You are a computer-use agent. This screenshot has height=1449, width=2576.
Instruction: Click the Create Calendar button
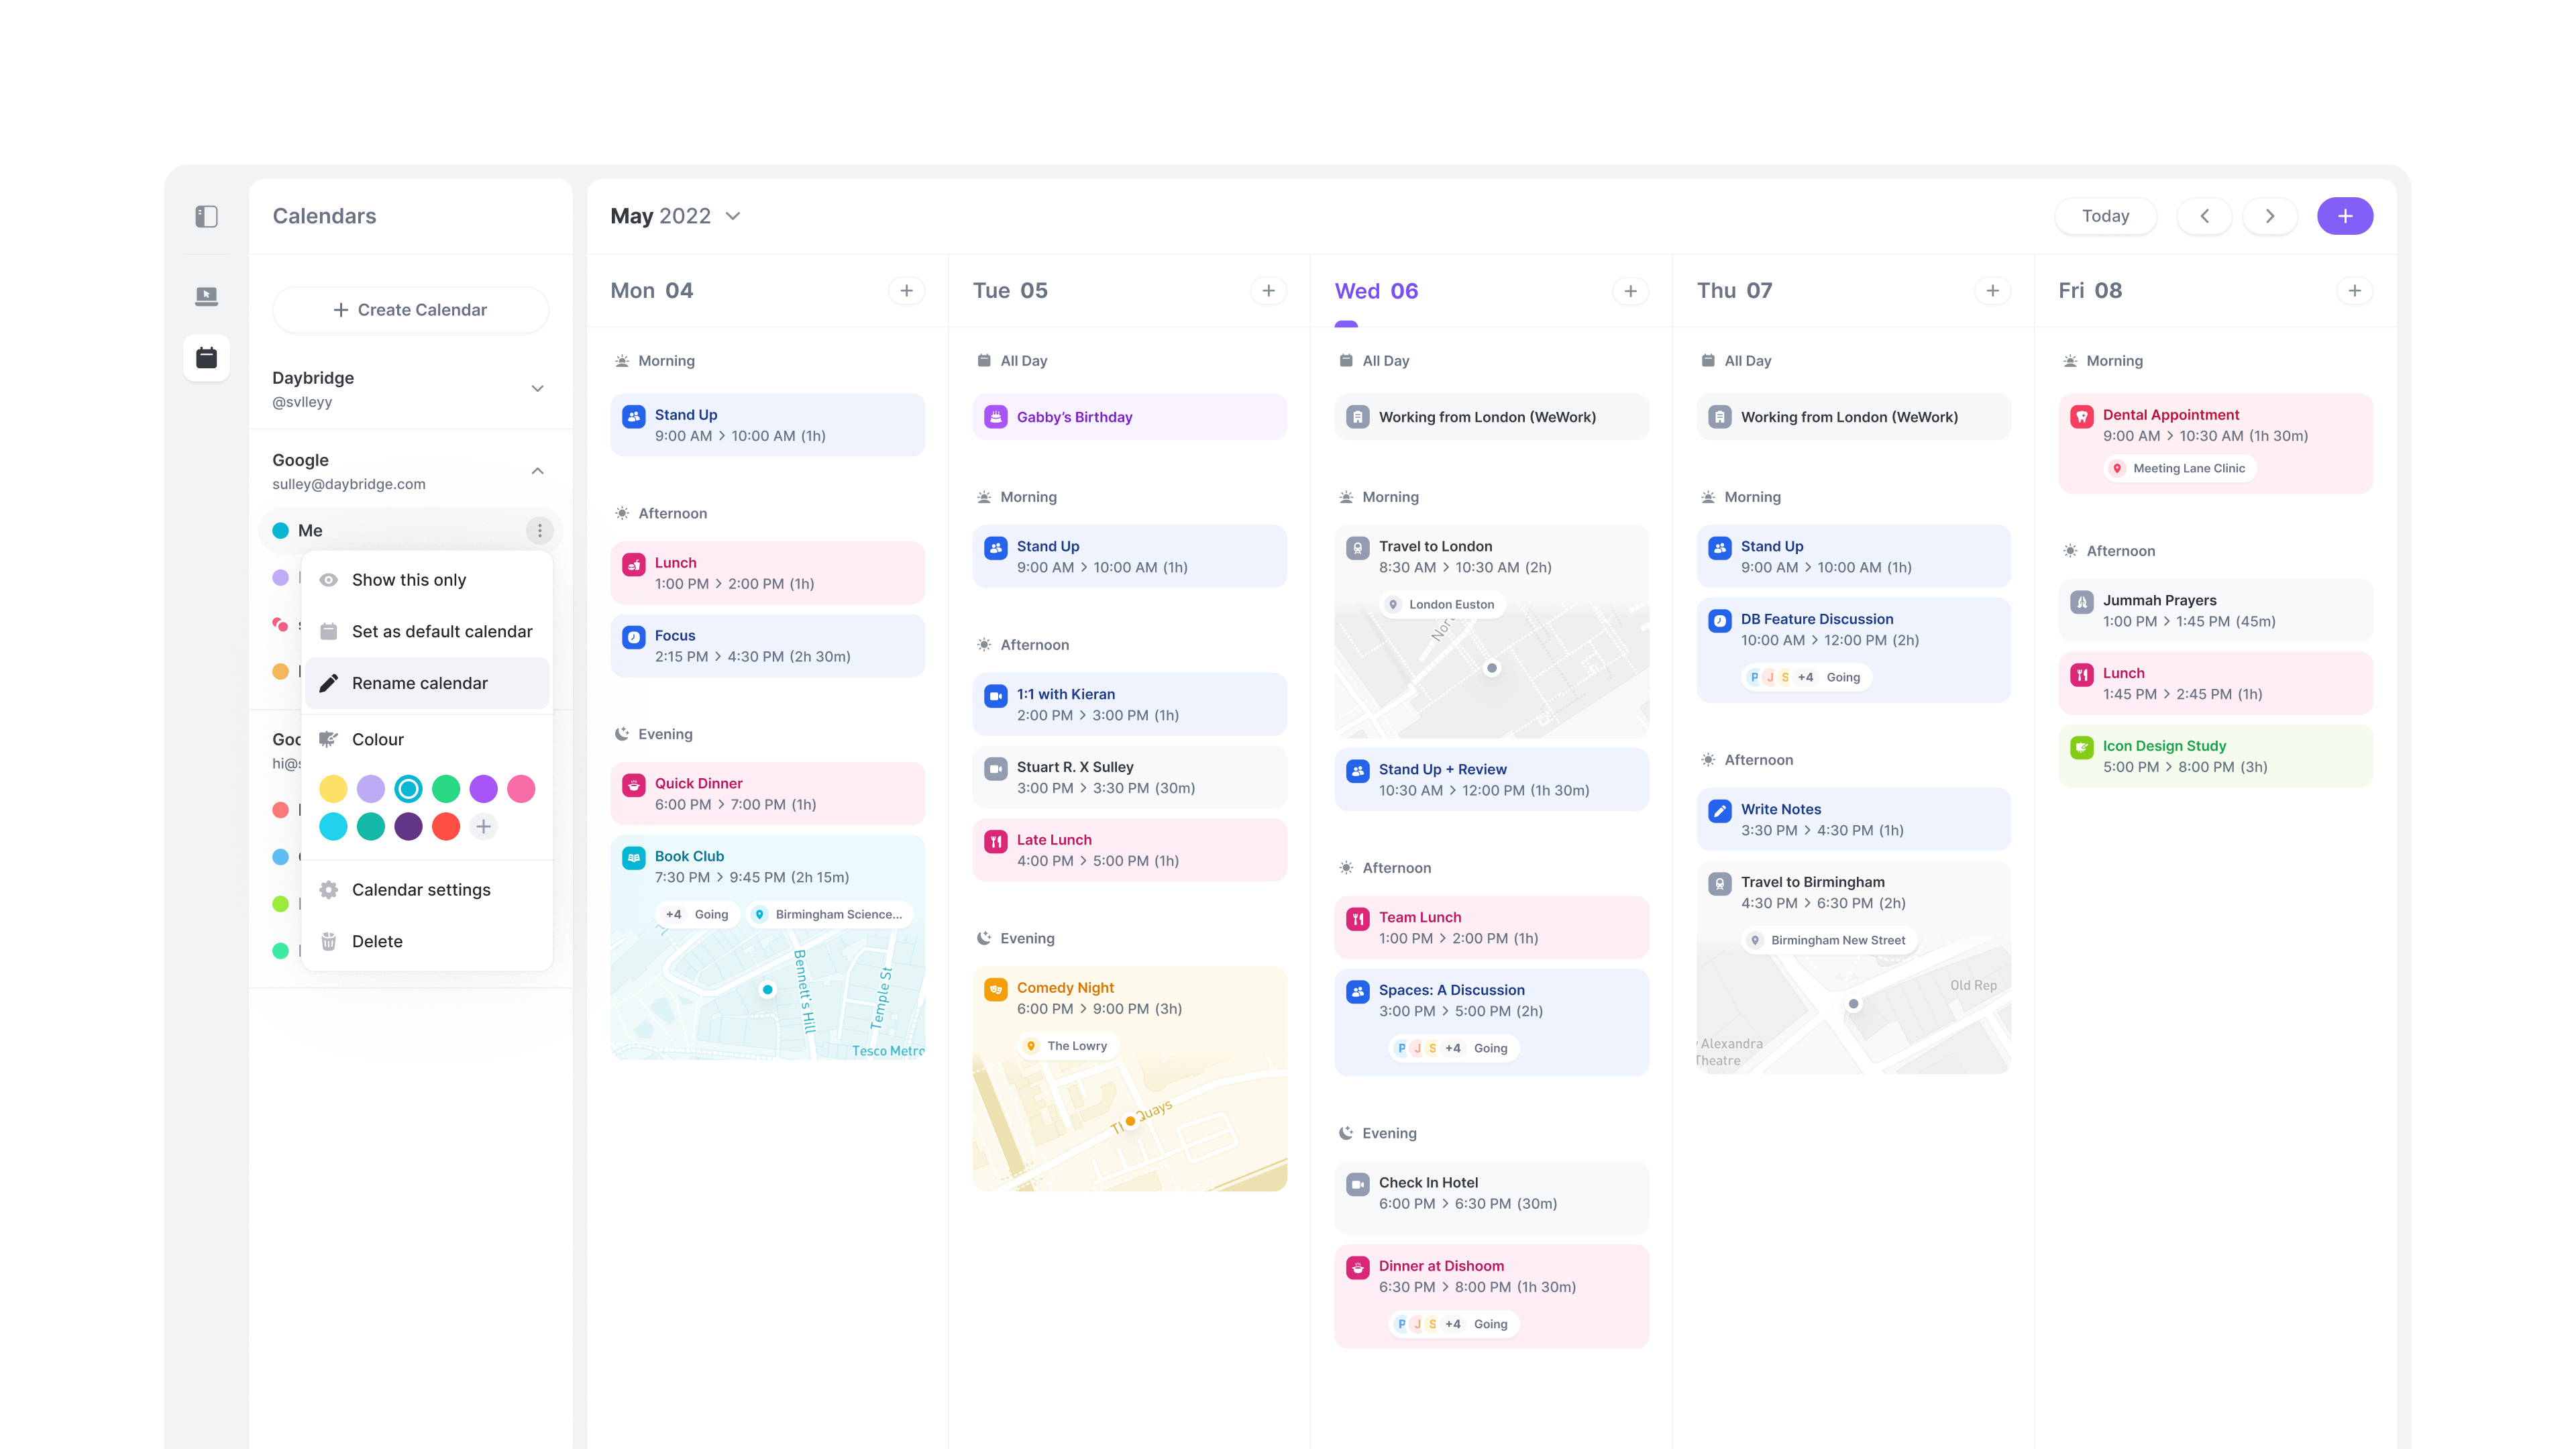pos(410,310)
